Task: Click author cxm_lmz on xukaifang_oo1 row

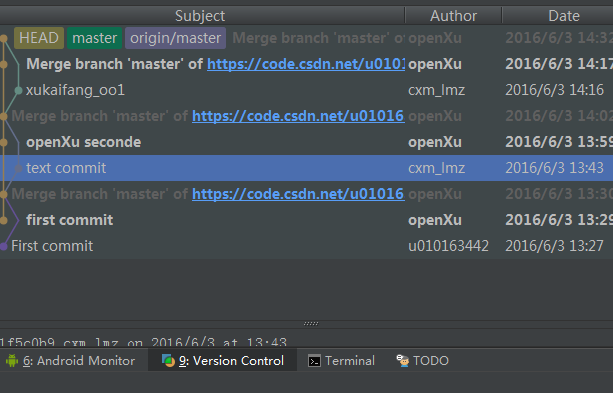Action: [436, 90]
